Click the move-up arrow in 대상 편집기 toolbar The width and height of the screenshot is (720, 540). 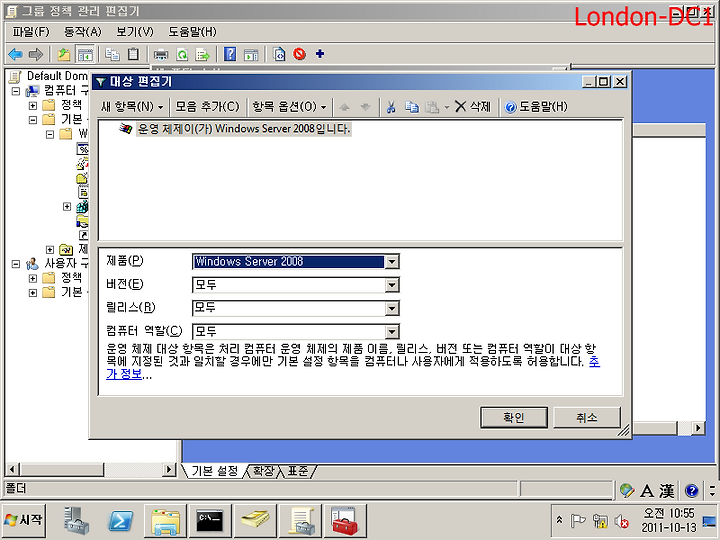(344, 107)
